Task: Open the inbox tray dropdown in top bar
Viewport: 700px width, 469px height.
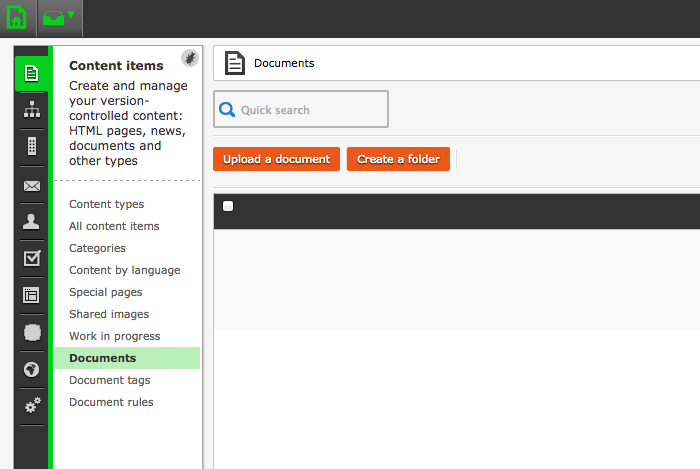Action: [58, 18]
